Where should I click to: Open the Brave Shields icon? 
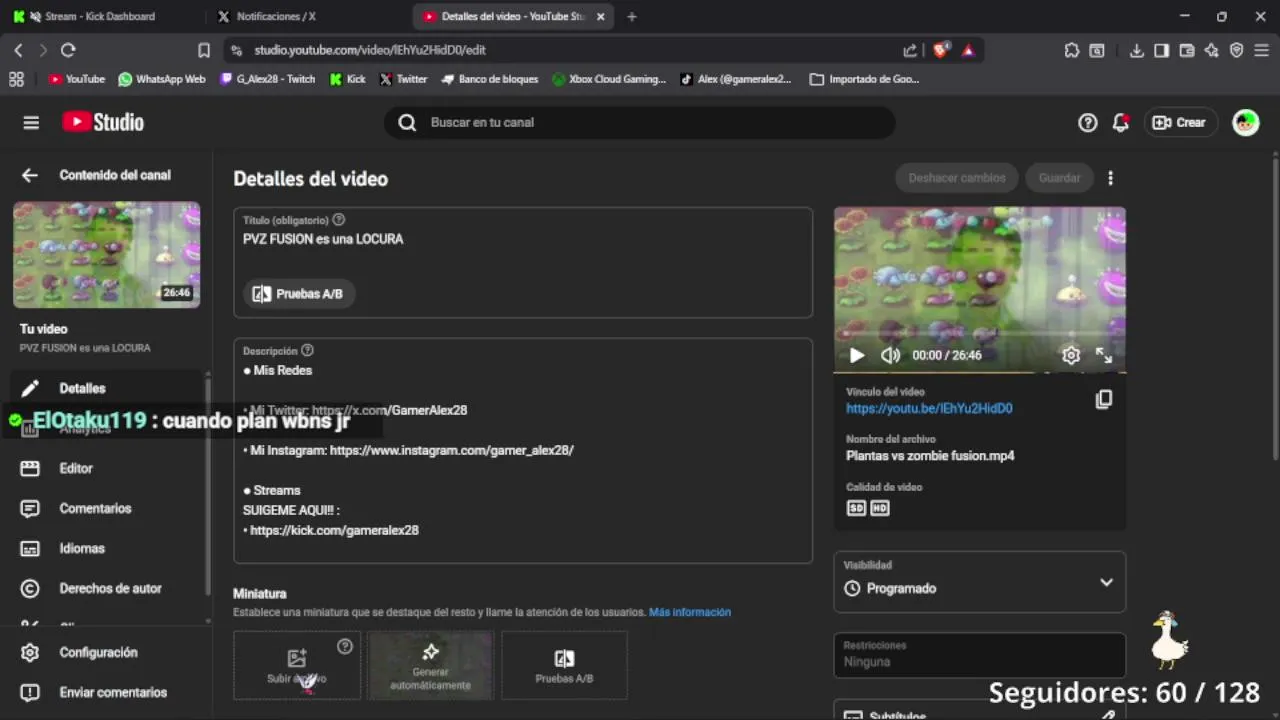pos(940,50)
